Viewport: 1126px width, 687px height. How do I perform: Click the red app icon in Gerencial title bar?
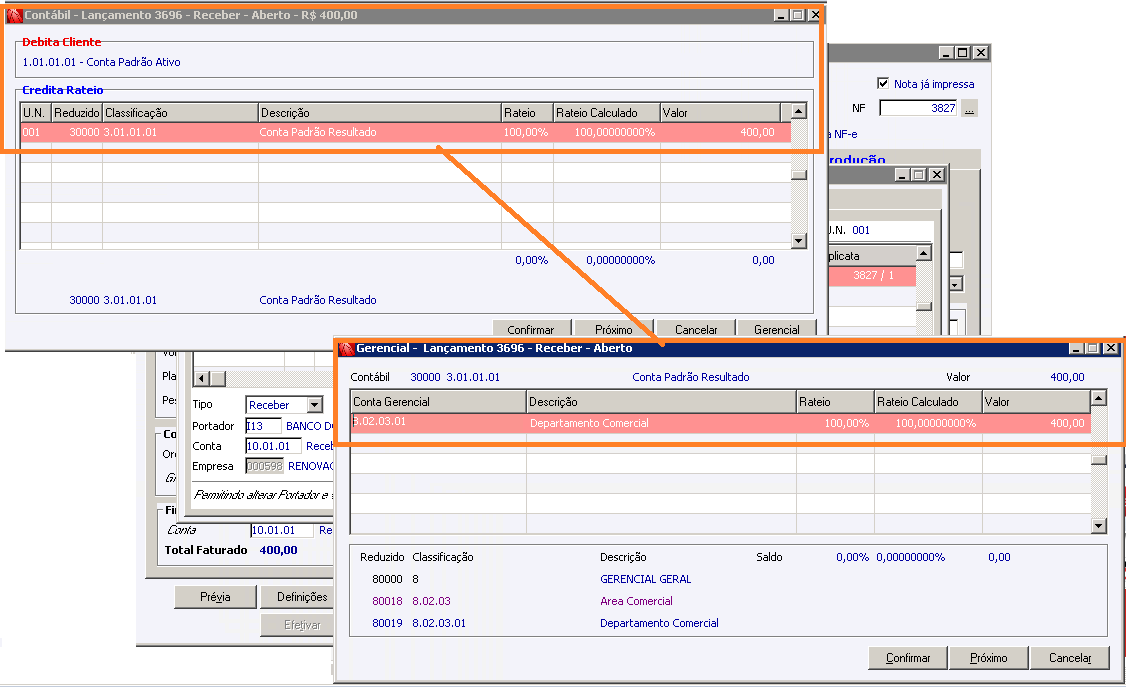click(x=347, y=348)
